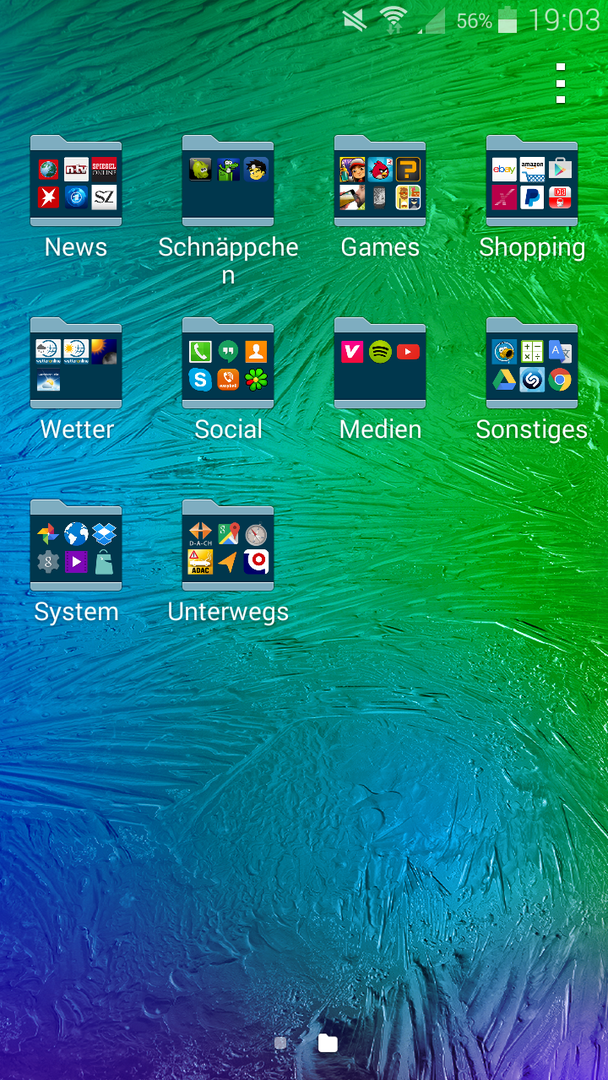This screenshot has width=608, height=1080.
Task: Tap the "Wetter" folder label
Action: coord(76,430)
